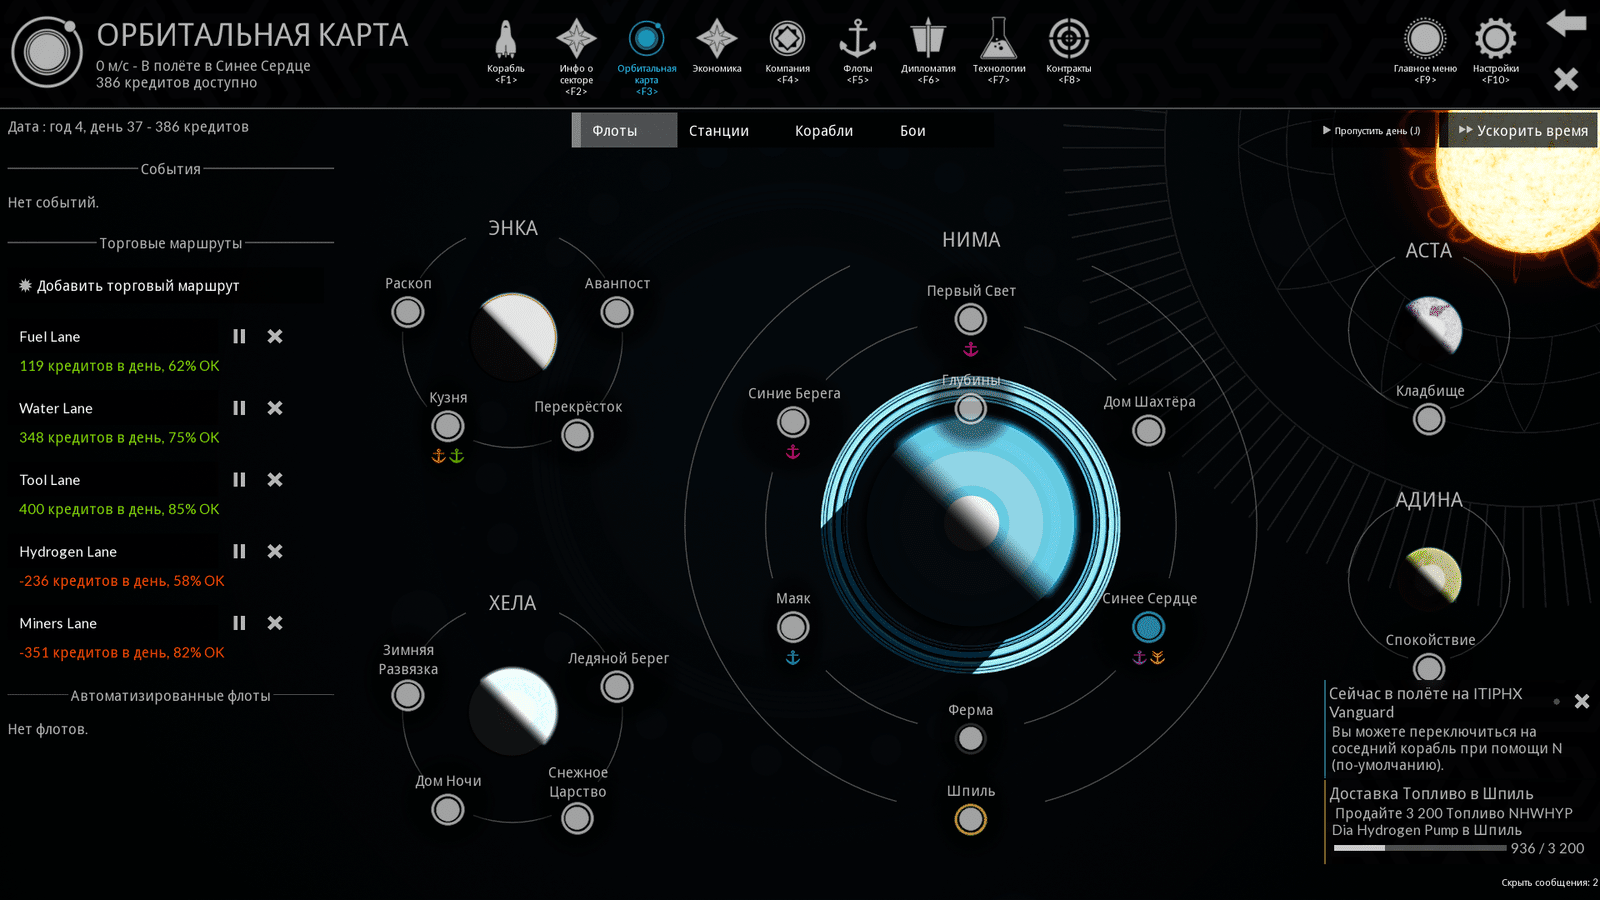Click Скрыть сообщения link

1549,882
